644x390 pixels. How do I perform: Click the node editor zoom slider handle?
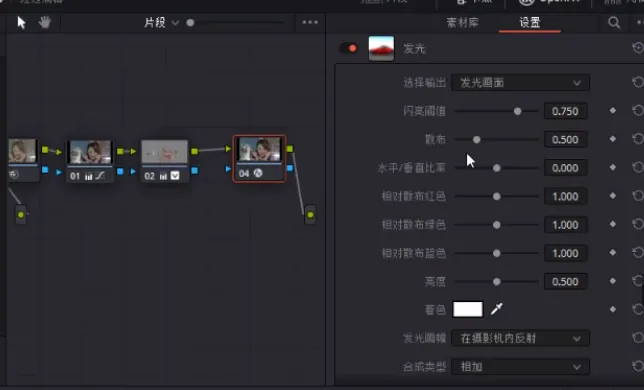(x=190, y=23)
